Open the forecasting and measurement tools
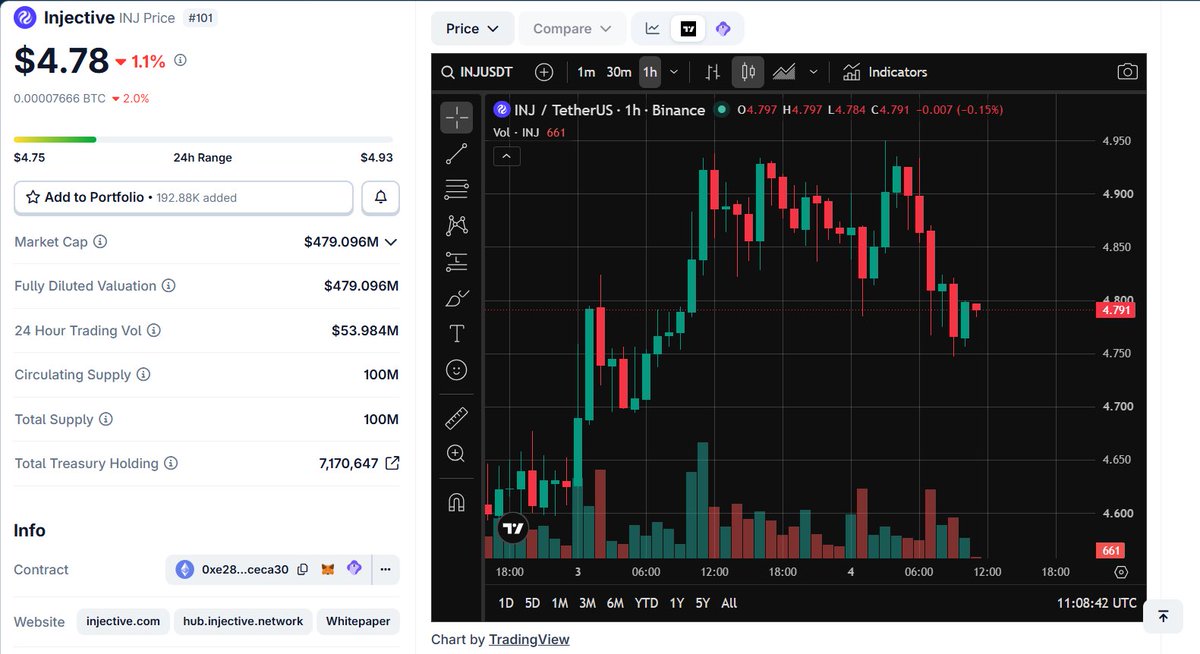The height and width of the screenshot is (654, 1200). tap(457, 261)
